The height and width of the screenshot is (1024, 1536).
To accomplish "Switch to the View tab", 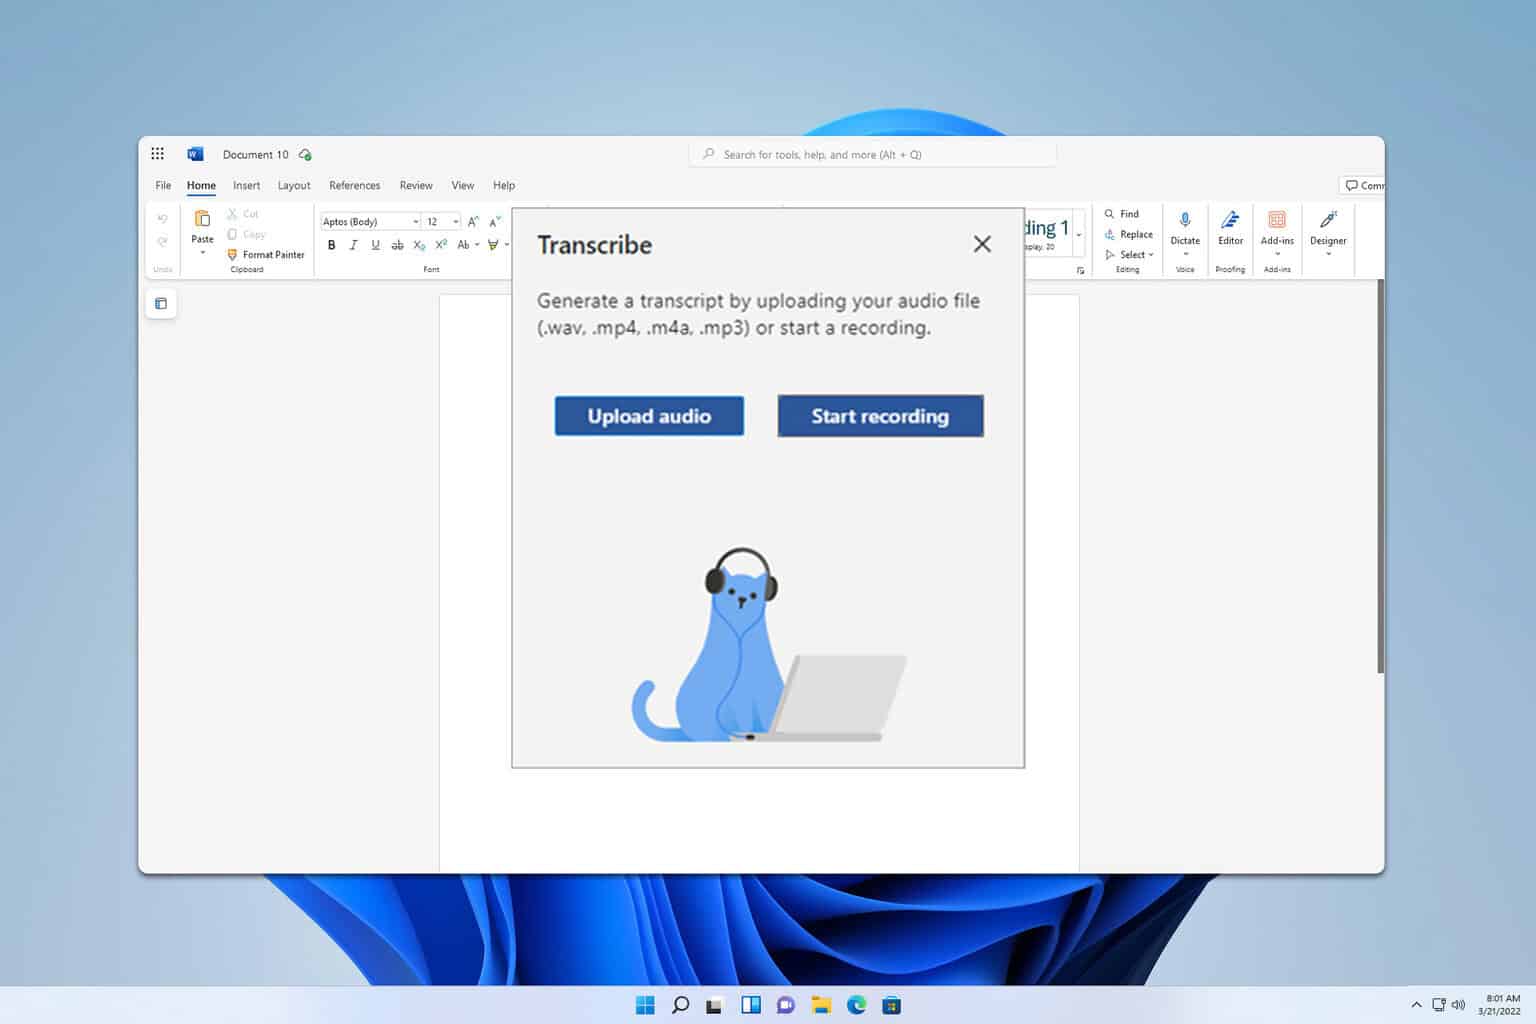I will (x=463, y=186).
